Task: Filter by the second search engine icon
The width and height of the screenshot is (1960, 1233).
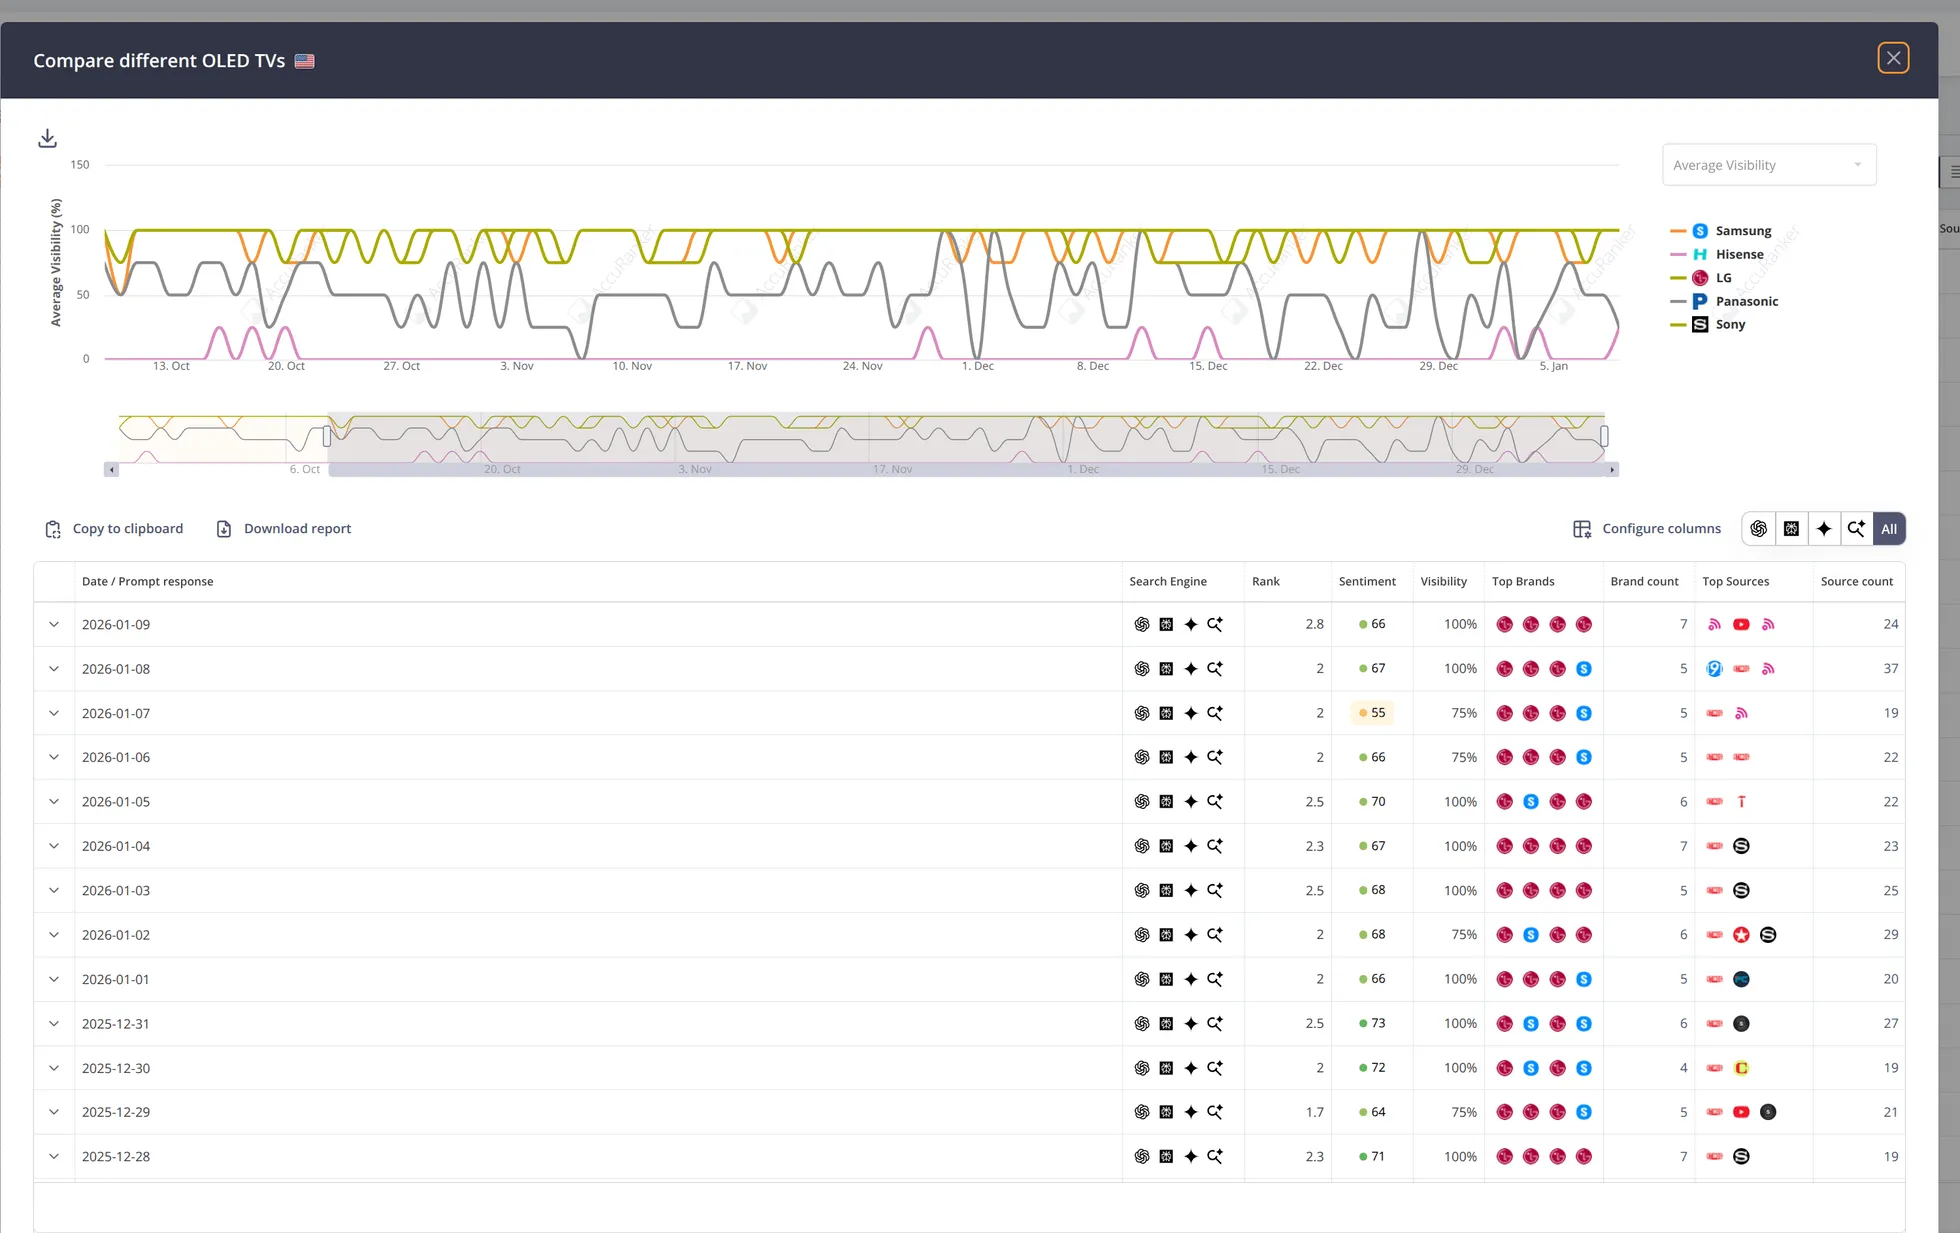Action: [1791, 529]
